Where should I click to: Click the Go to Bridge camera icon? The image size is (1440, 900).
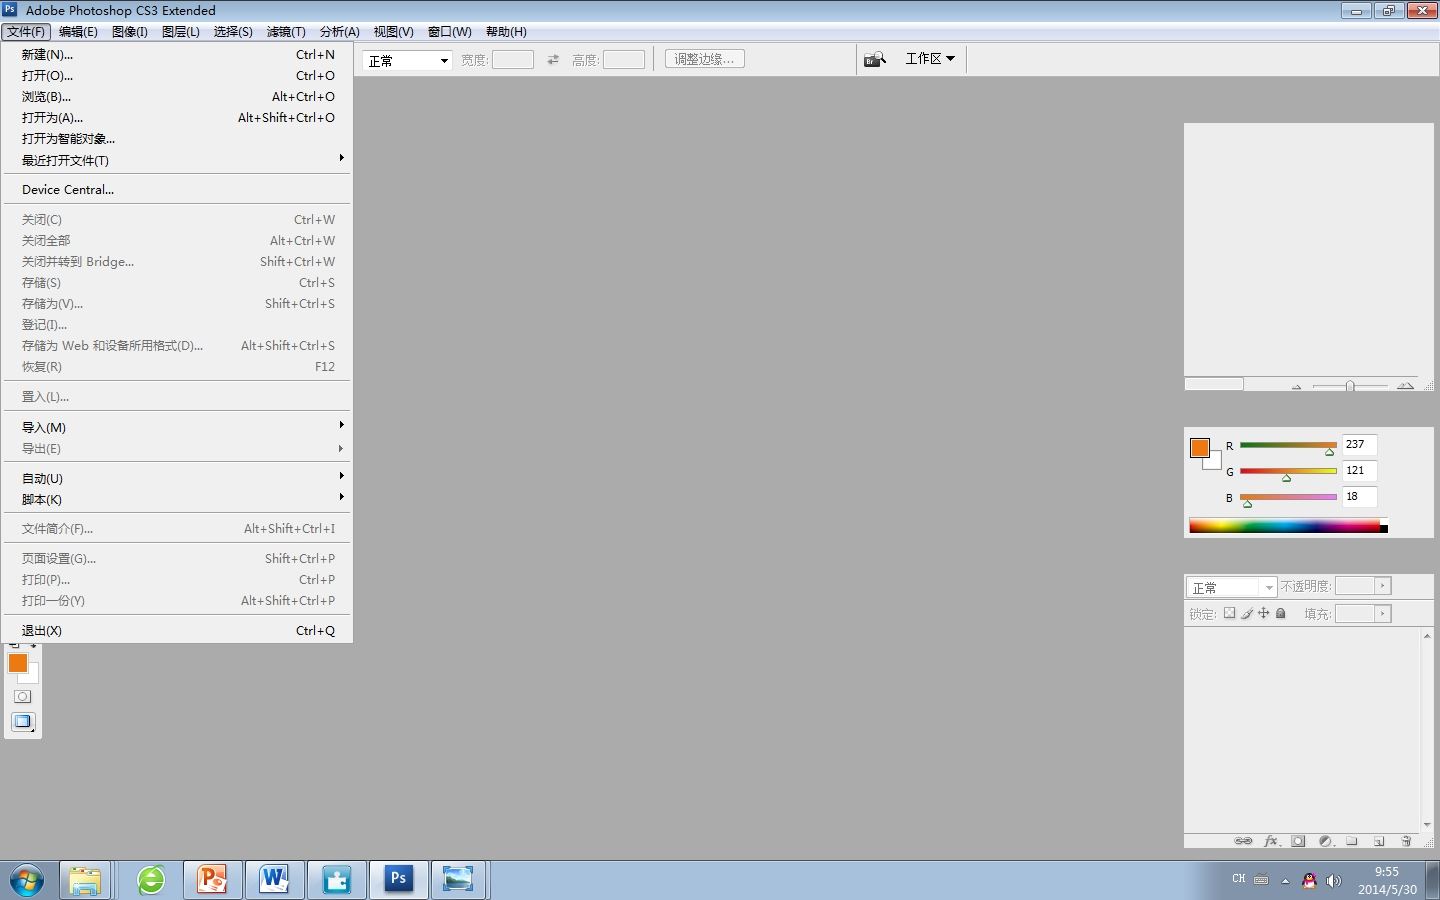click(875, 60)
